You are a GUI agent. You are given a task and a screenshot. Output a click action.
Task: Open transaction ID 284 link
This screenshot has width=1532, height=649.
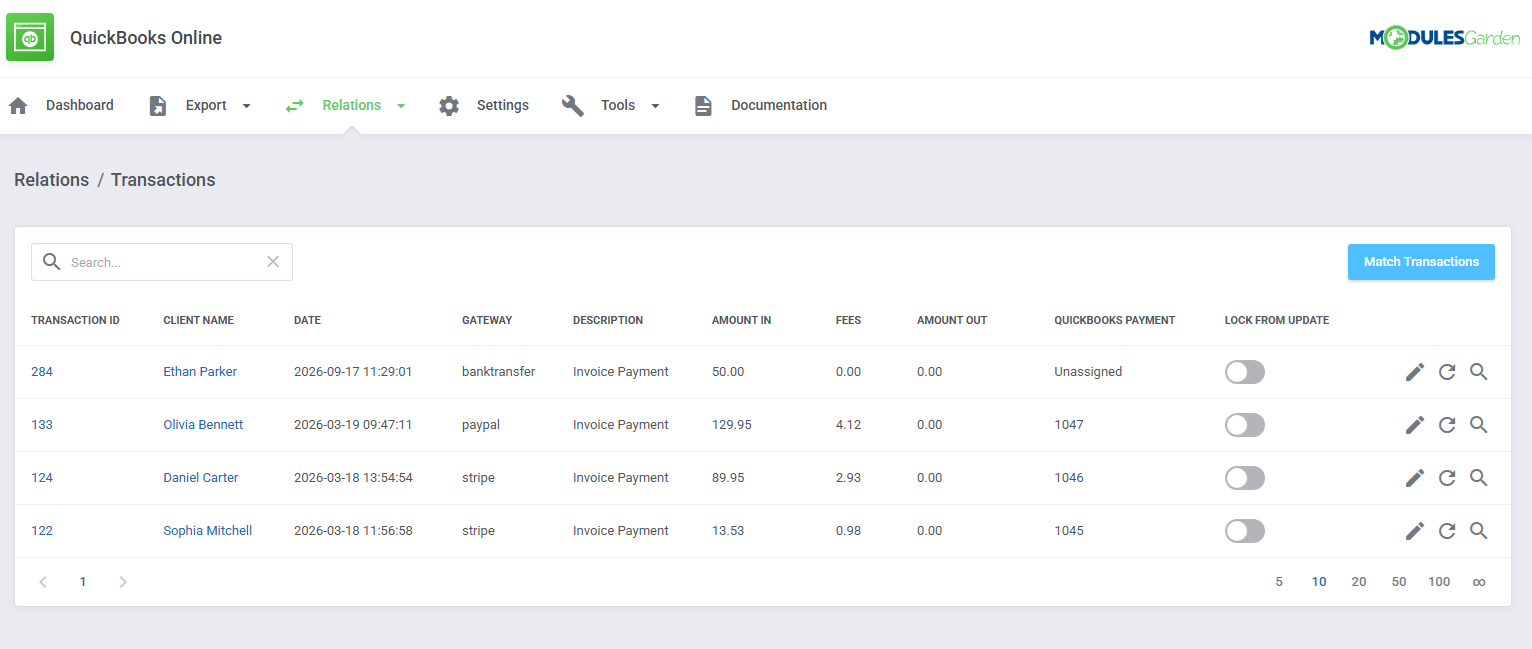(42, 372)
